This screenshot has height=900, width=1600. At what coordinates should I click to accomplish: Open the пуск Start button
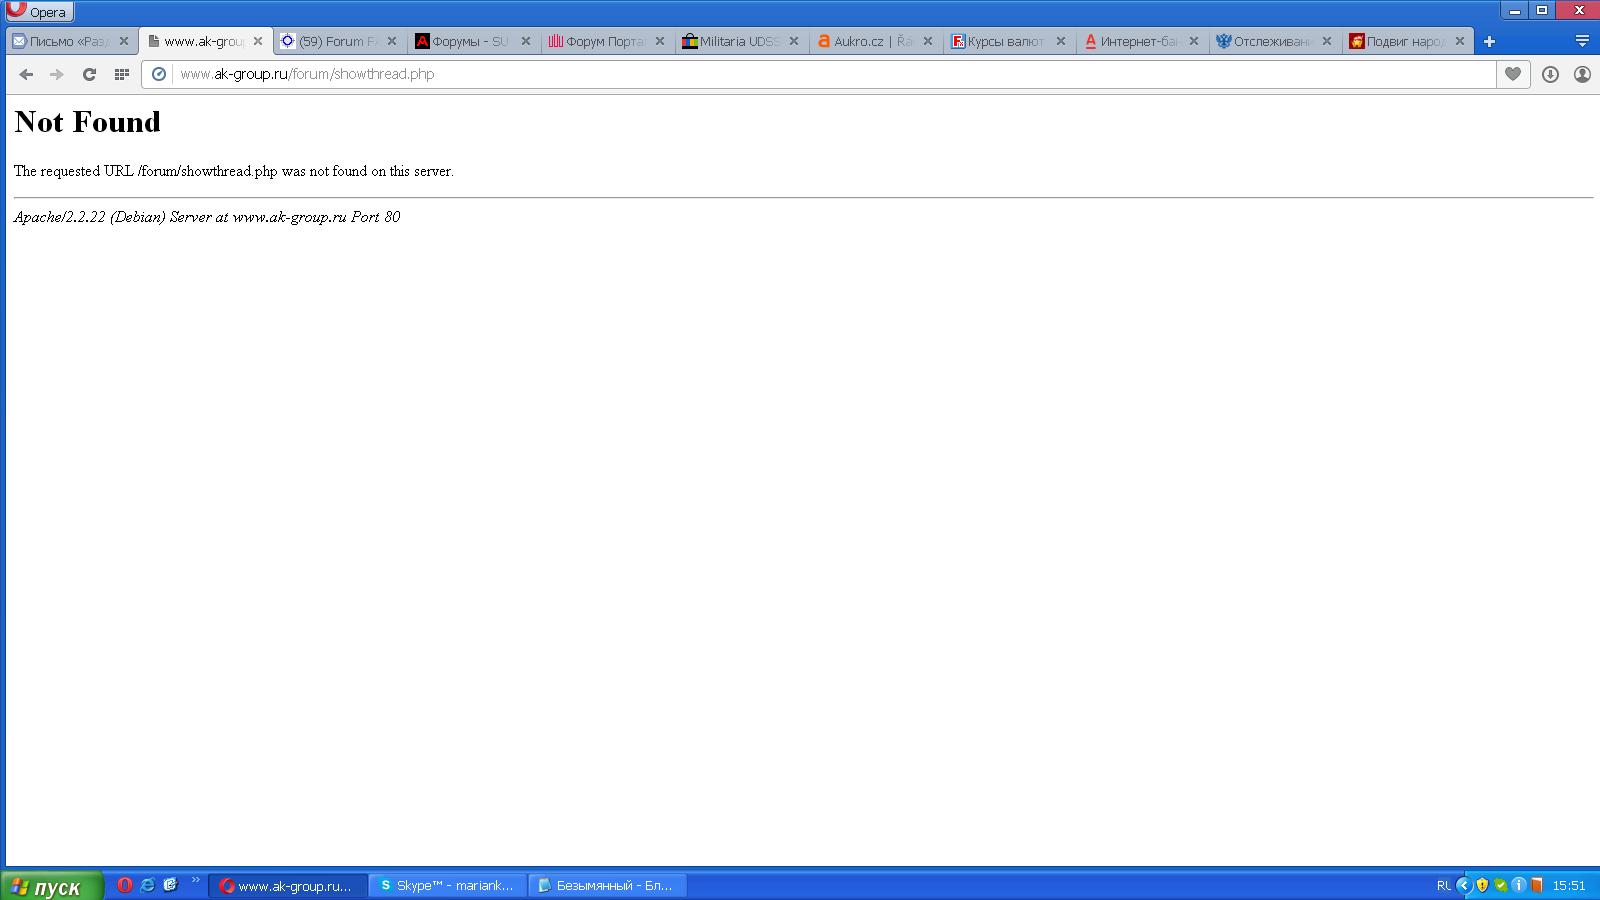(50, 886)
